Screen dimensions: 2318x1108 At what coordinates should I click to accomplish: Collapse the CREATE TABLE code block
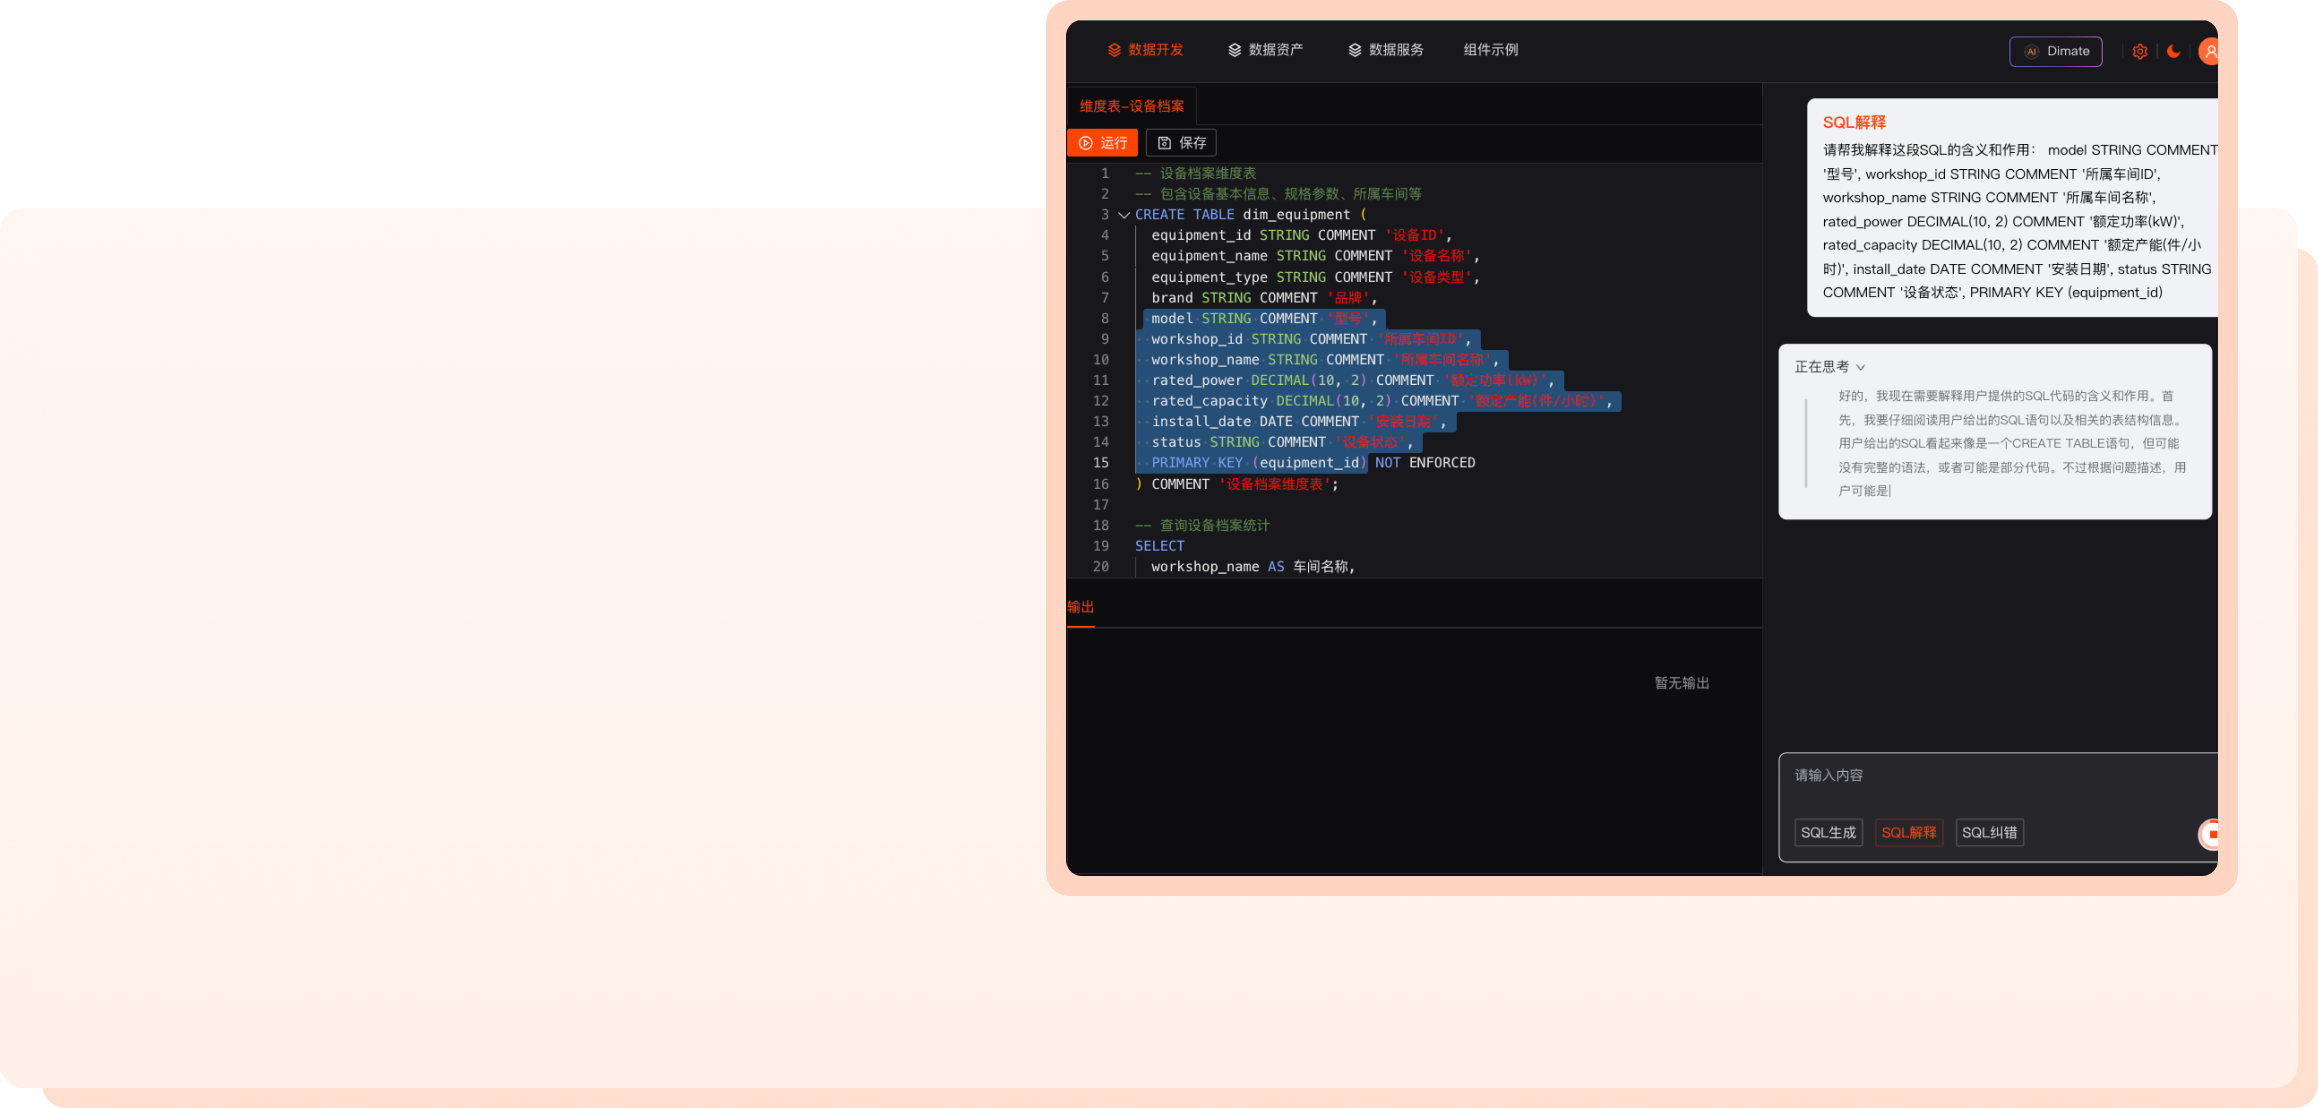point(1124,215)
